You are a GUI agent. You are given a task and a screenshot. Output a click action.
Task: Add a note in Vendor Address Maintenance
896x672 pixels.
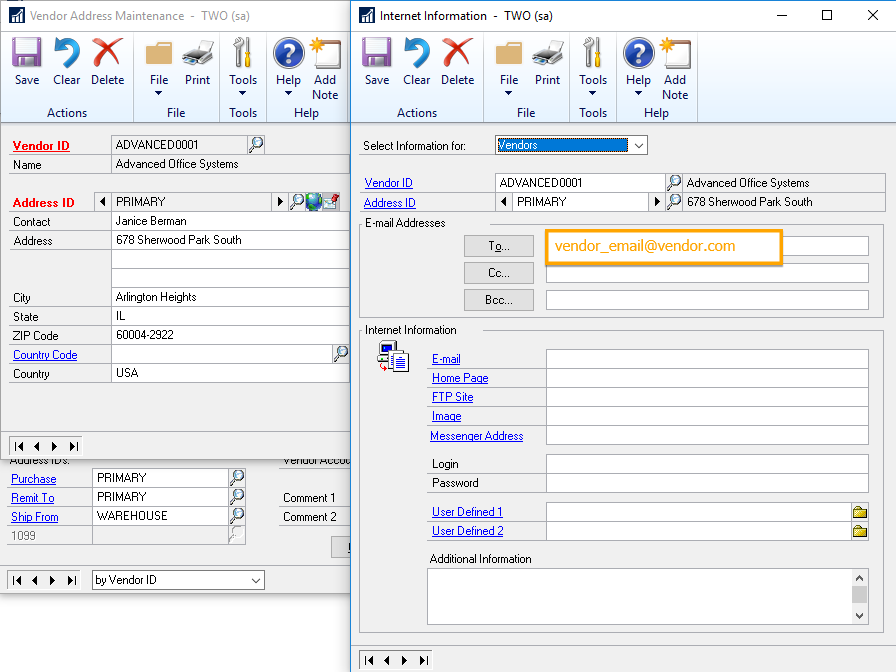[325, 69]
